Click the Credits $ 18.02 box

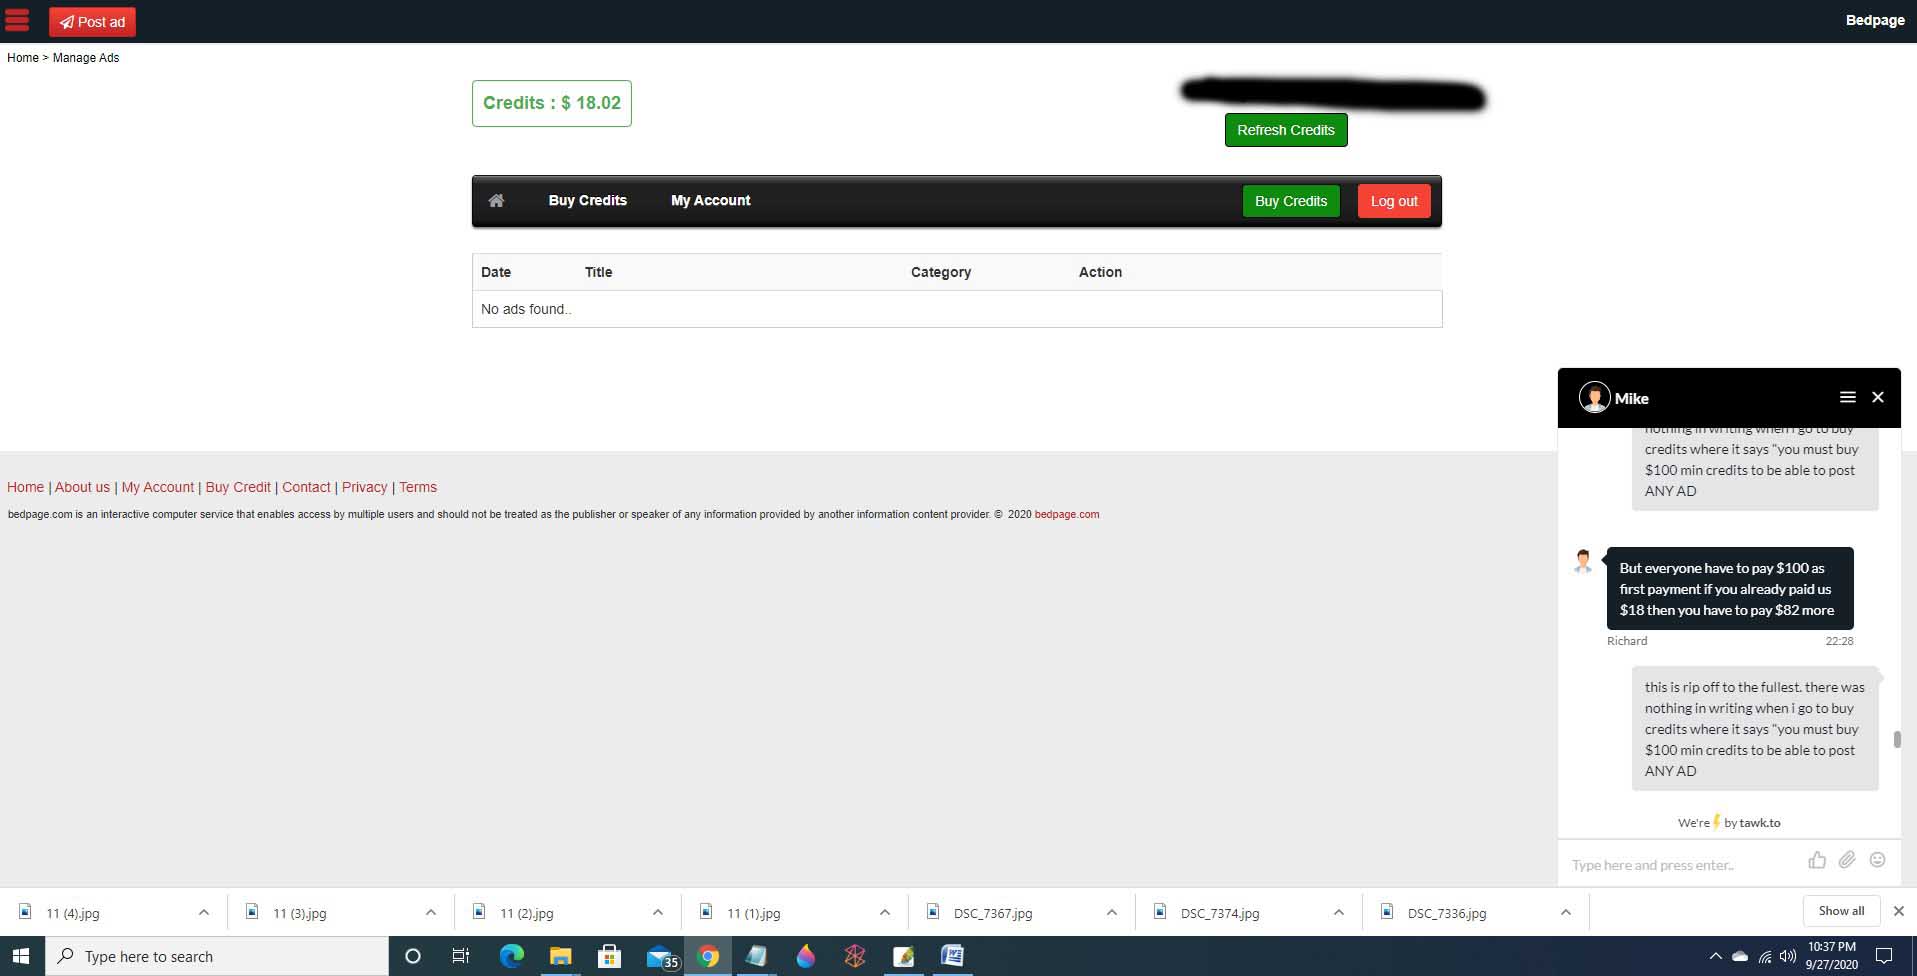coord(551,103)
